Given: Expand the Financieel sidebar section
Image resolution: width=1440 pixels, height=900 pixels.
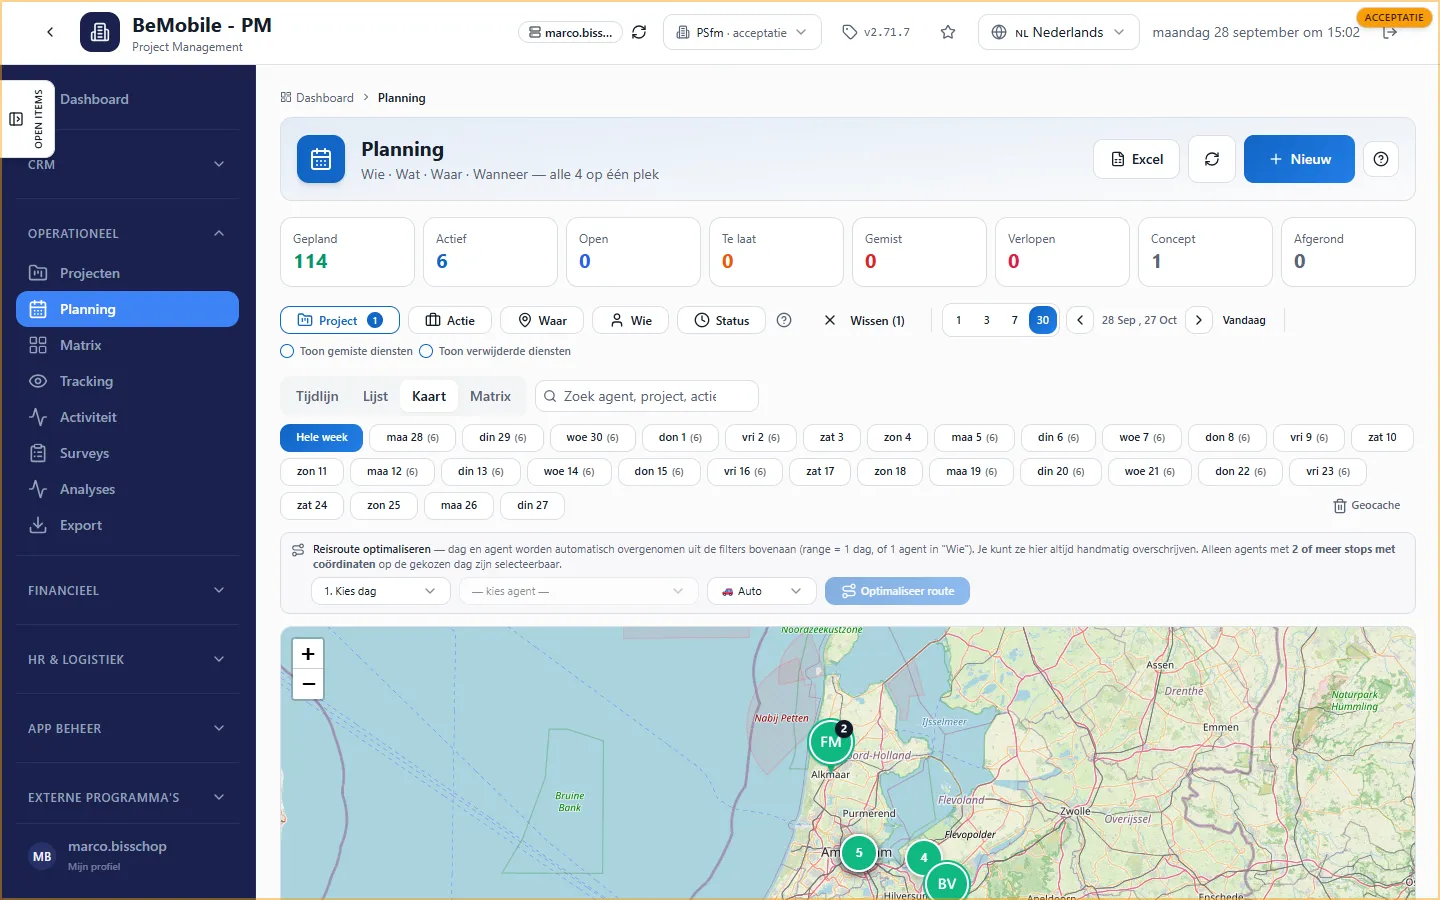Looking at the screenshot, I should pos(128,590).
